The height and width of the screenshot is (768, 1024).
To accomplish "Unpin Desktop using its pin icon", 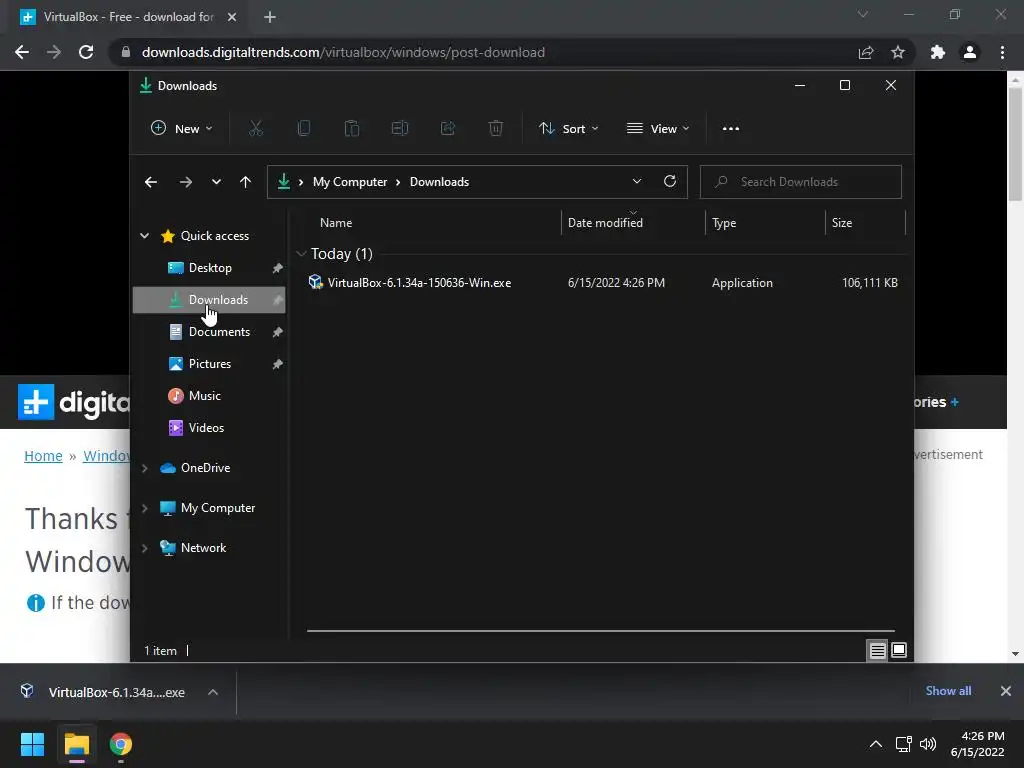I will tap(277, 268).
